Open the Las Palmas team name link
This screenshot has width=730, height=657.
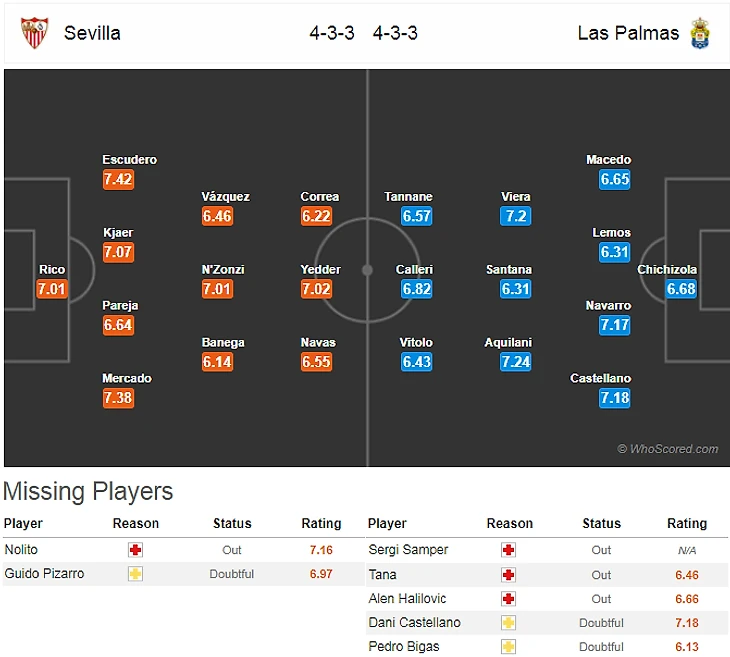click(628, 33)
